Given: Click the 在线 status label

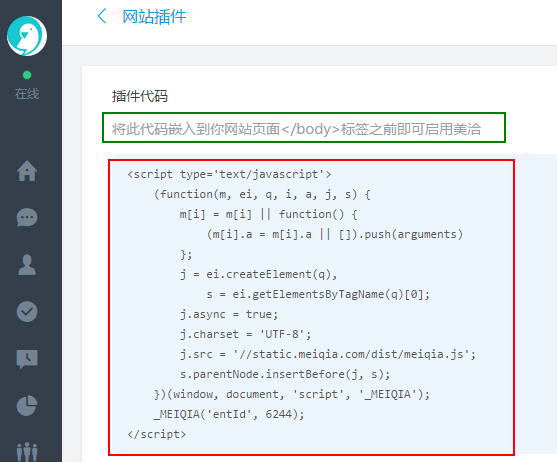Looking at the screenshot, I should 27,94.
